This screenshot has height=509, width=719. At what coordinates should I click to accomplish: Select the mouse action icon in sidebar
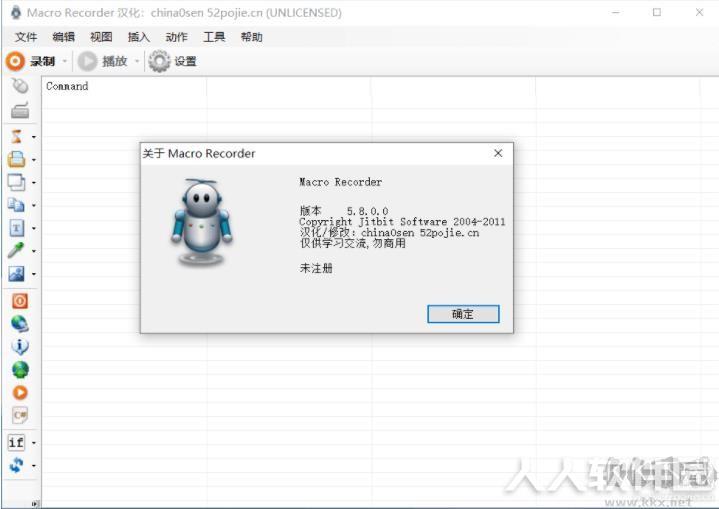click(x=19, y=86)
